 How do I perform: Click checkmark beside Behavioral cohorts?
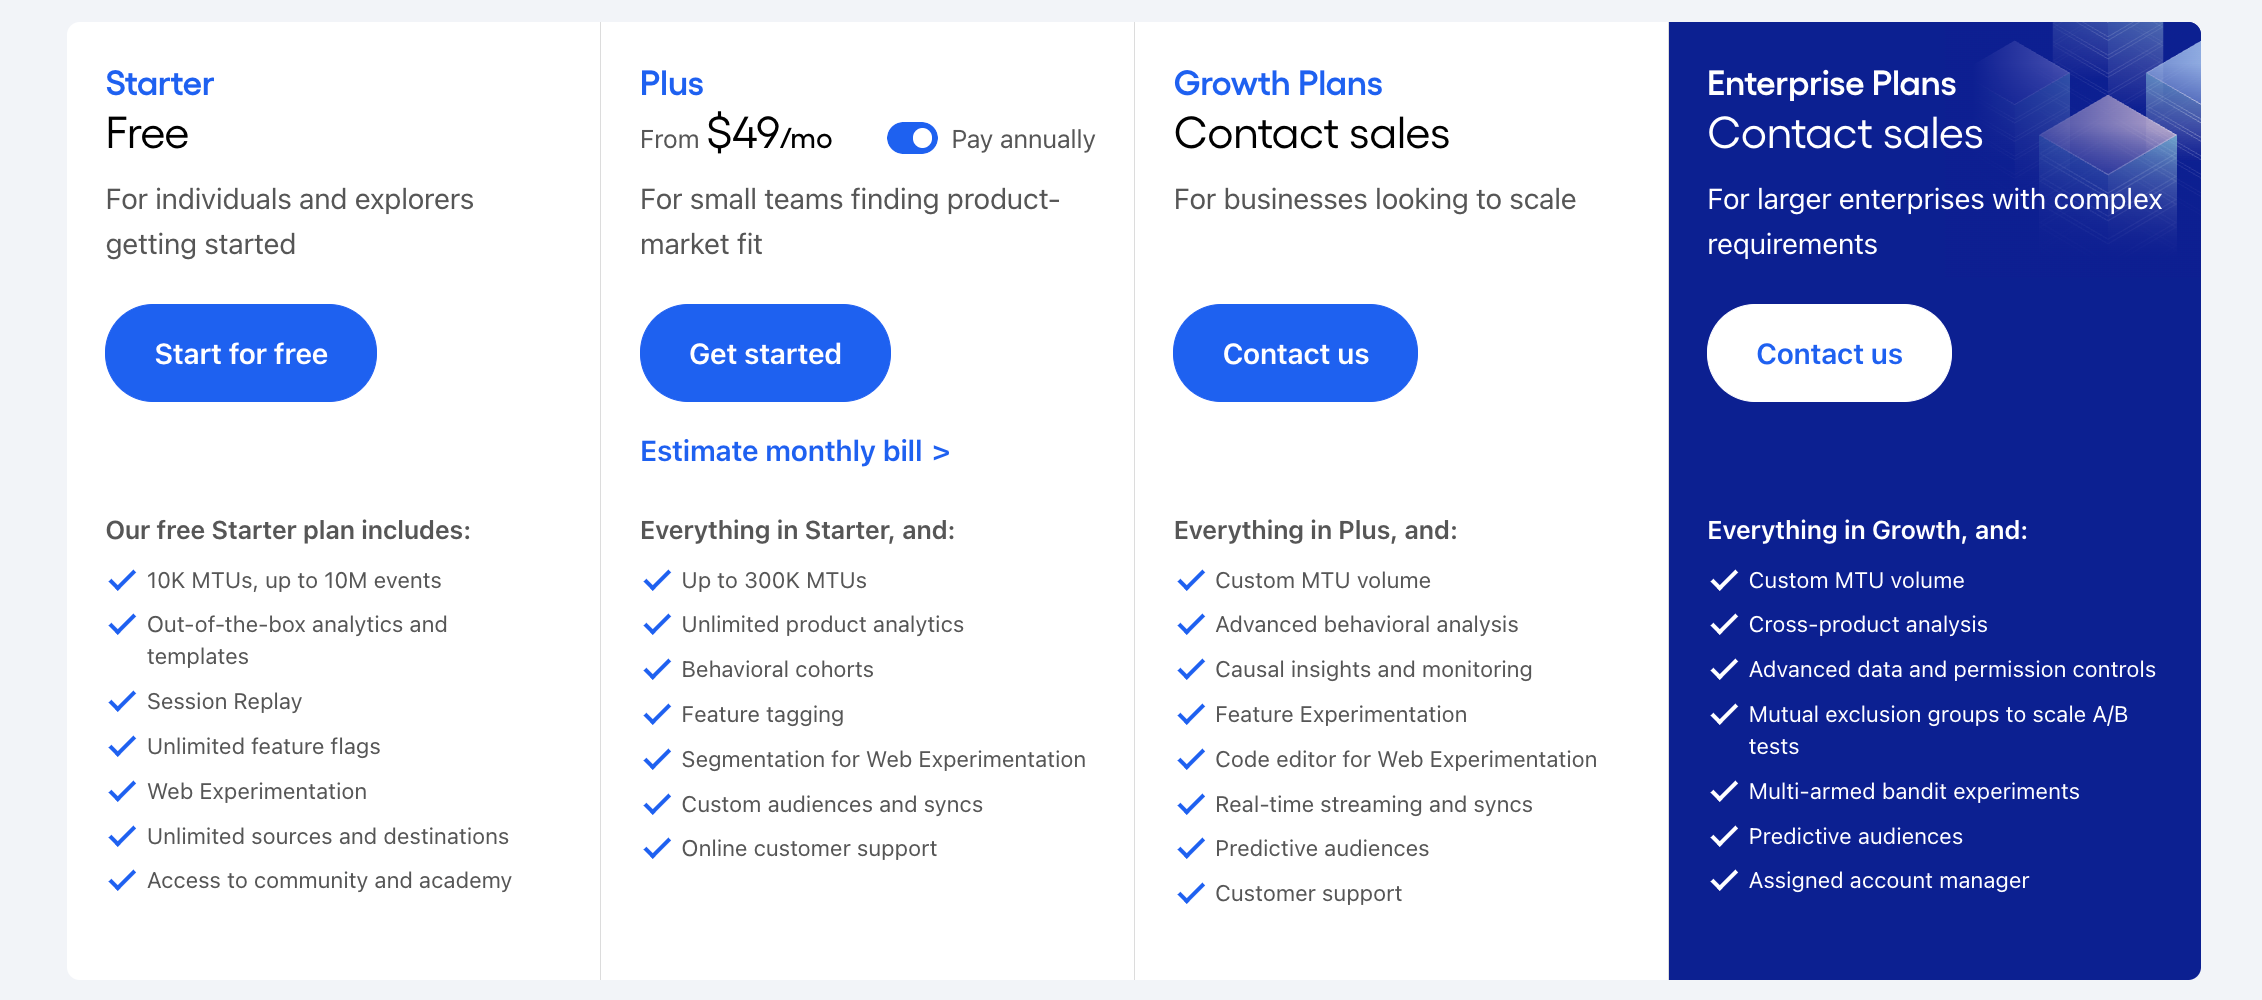(x=657, y=670)
